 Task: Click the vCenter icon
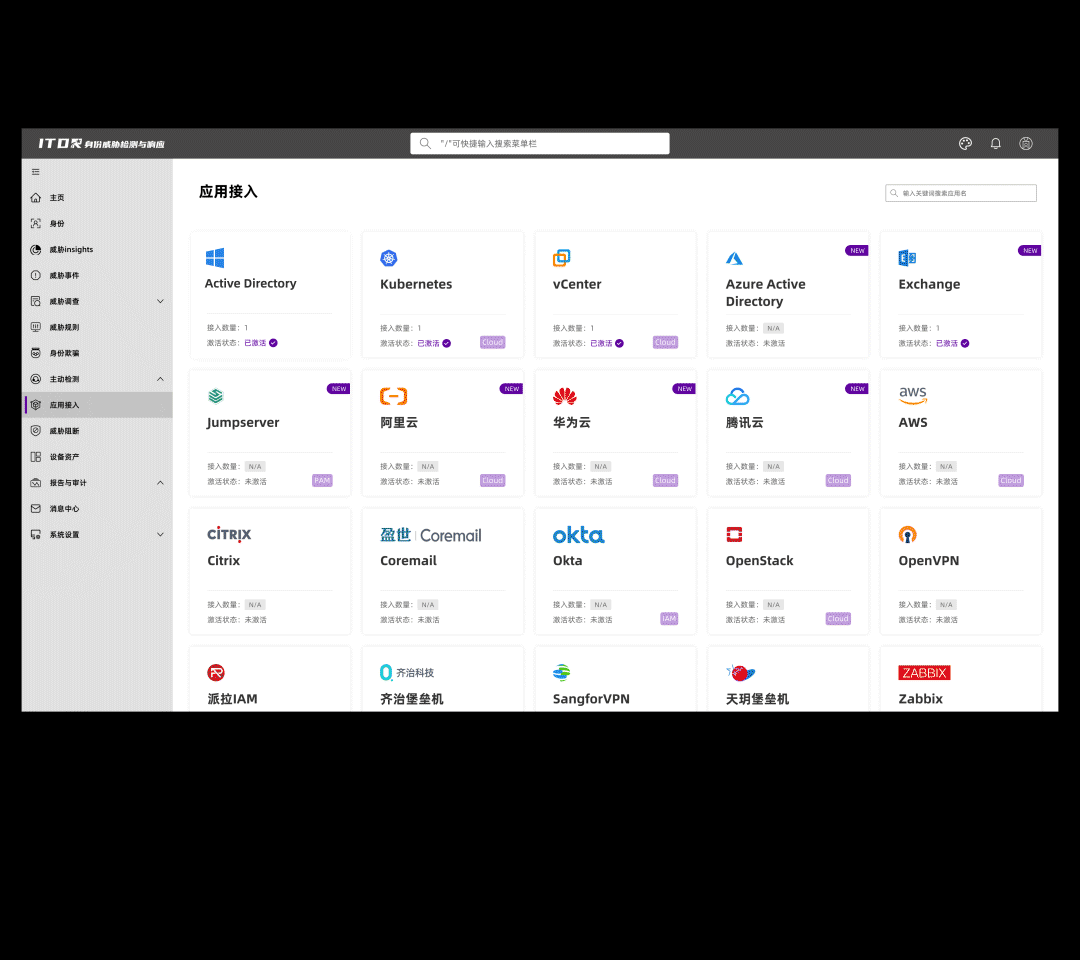tap(561, 258)
